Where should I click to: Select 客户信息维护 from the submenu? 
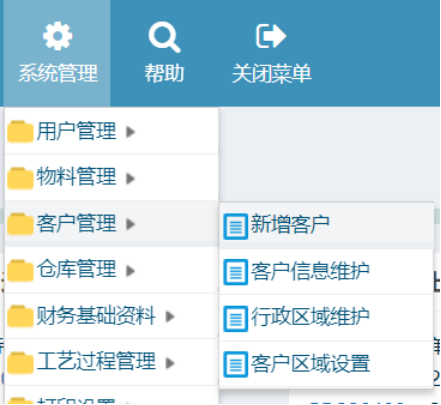tap(326, 272)
